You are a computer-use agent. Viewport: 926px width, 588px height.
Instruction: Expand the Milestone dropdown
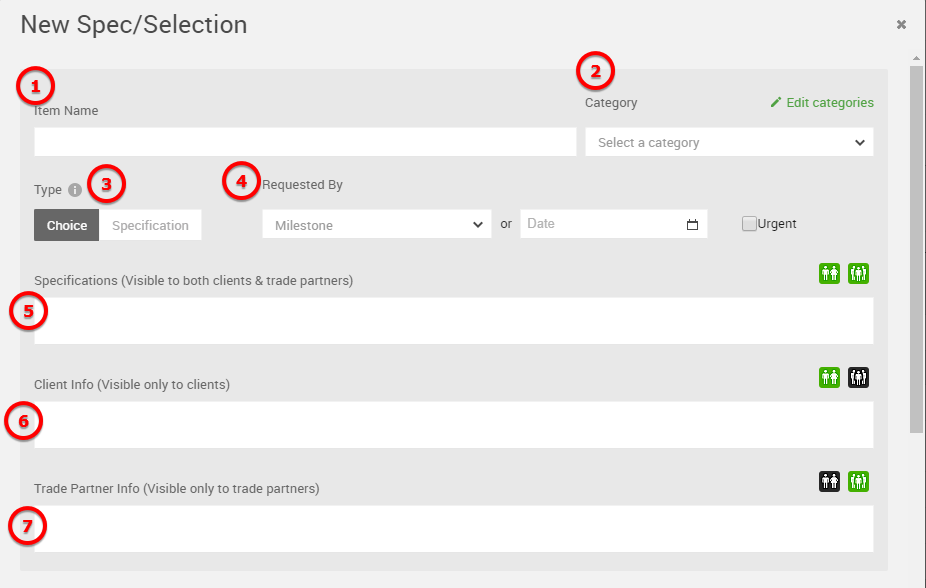(376, 225)
